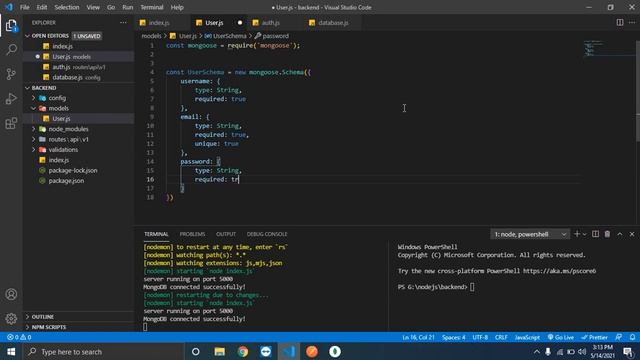This screenshot has width=640, height=360.
Task: Open the Terminal menu
Action: 151,7
